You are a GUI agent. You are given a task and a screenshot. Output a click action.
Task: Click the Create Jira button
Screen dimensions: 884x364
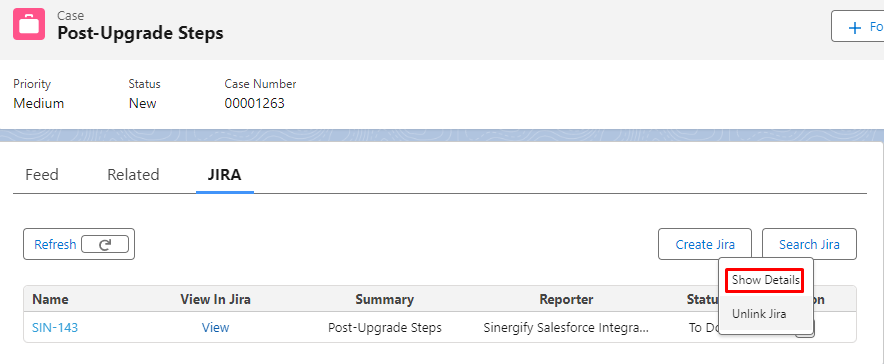[x=705, y=244]
